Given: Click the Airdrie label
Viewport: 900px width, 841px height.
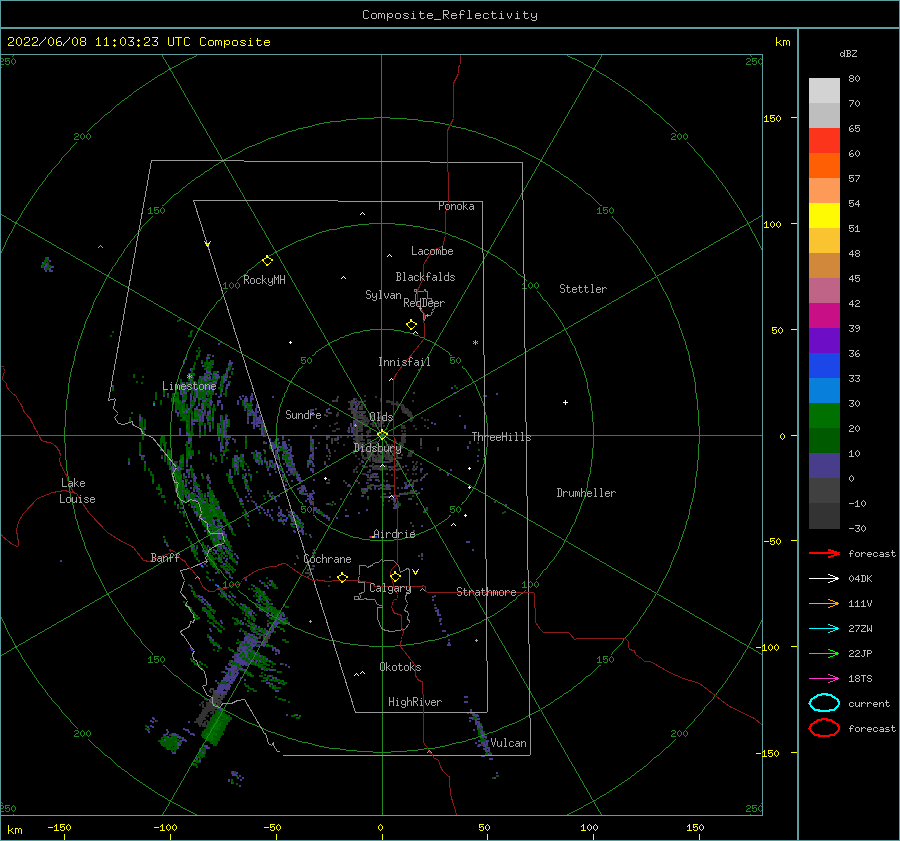Looking at the screenshot, I should point(394,534).
